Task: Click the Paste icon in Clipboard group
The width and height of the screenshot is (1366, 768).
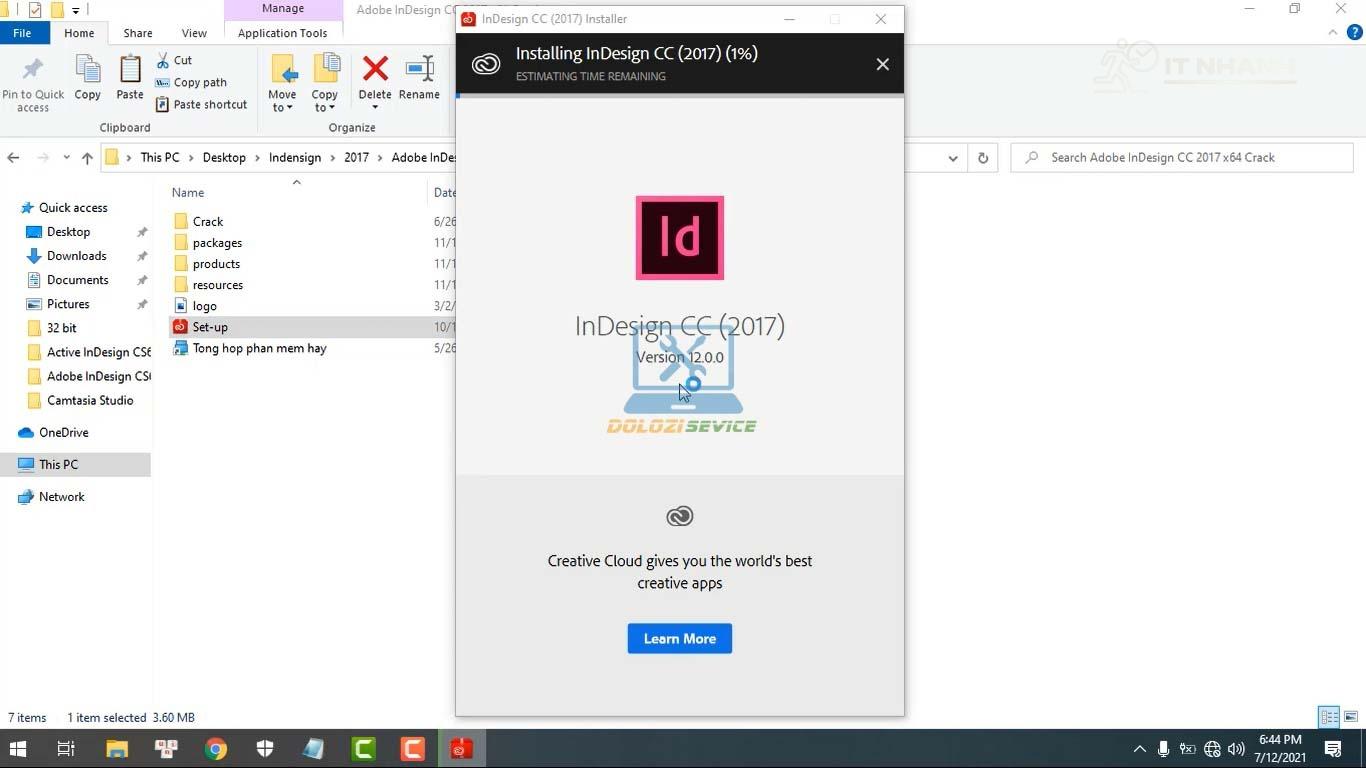Action: (x=130, y=72)
